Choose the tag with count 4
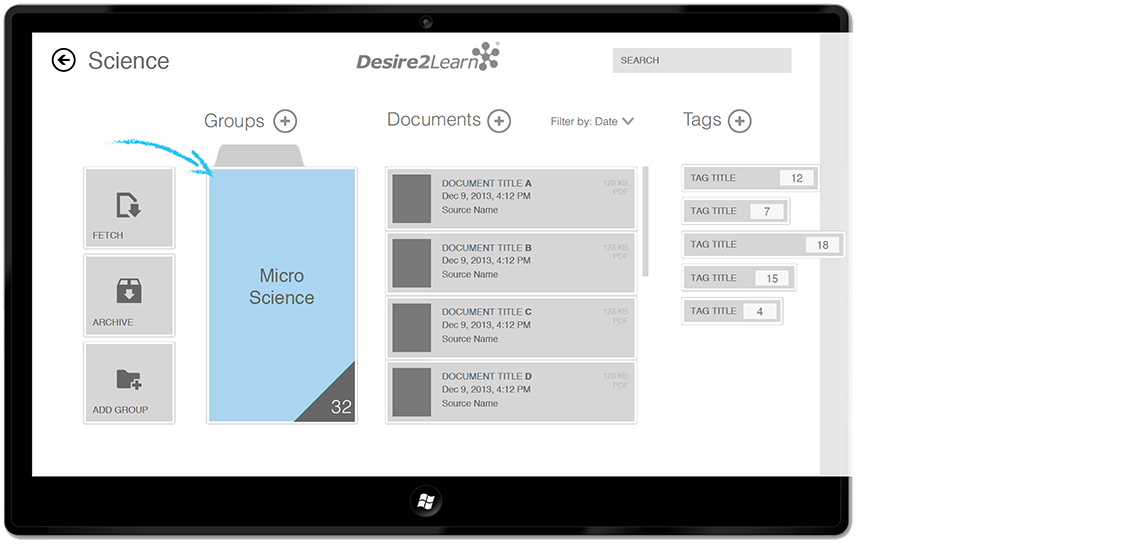Screen dimensions: 1143x545 click(731, 311)
